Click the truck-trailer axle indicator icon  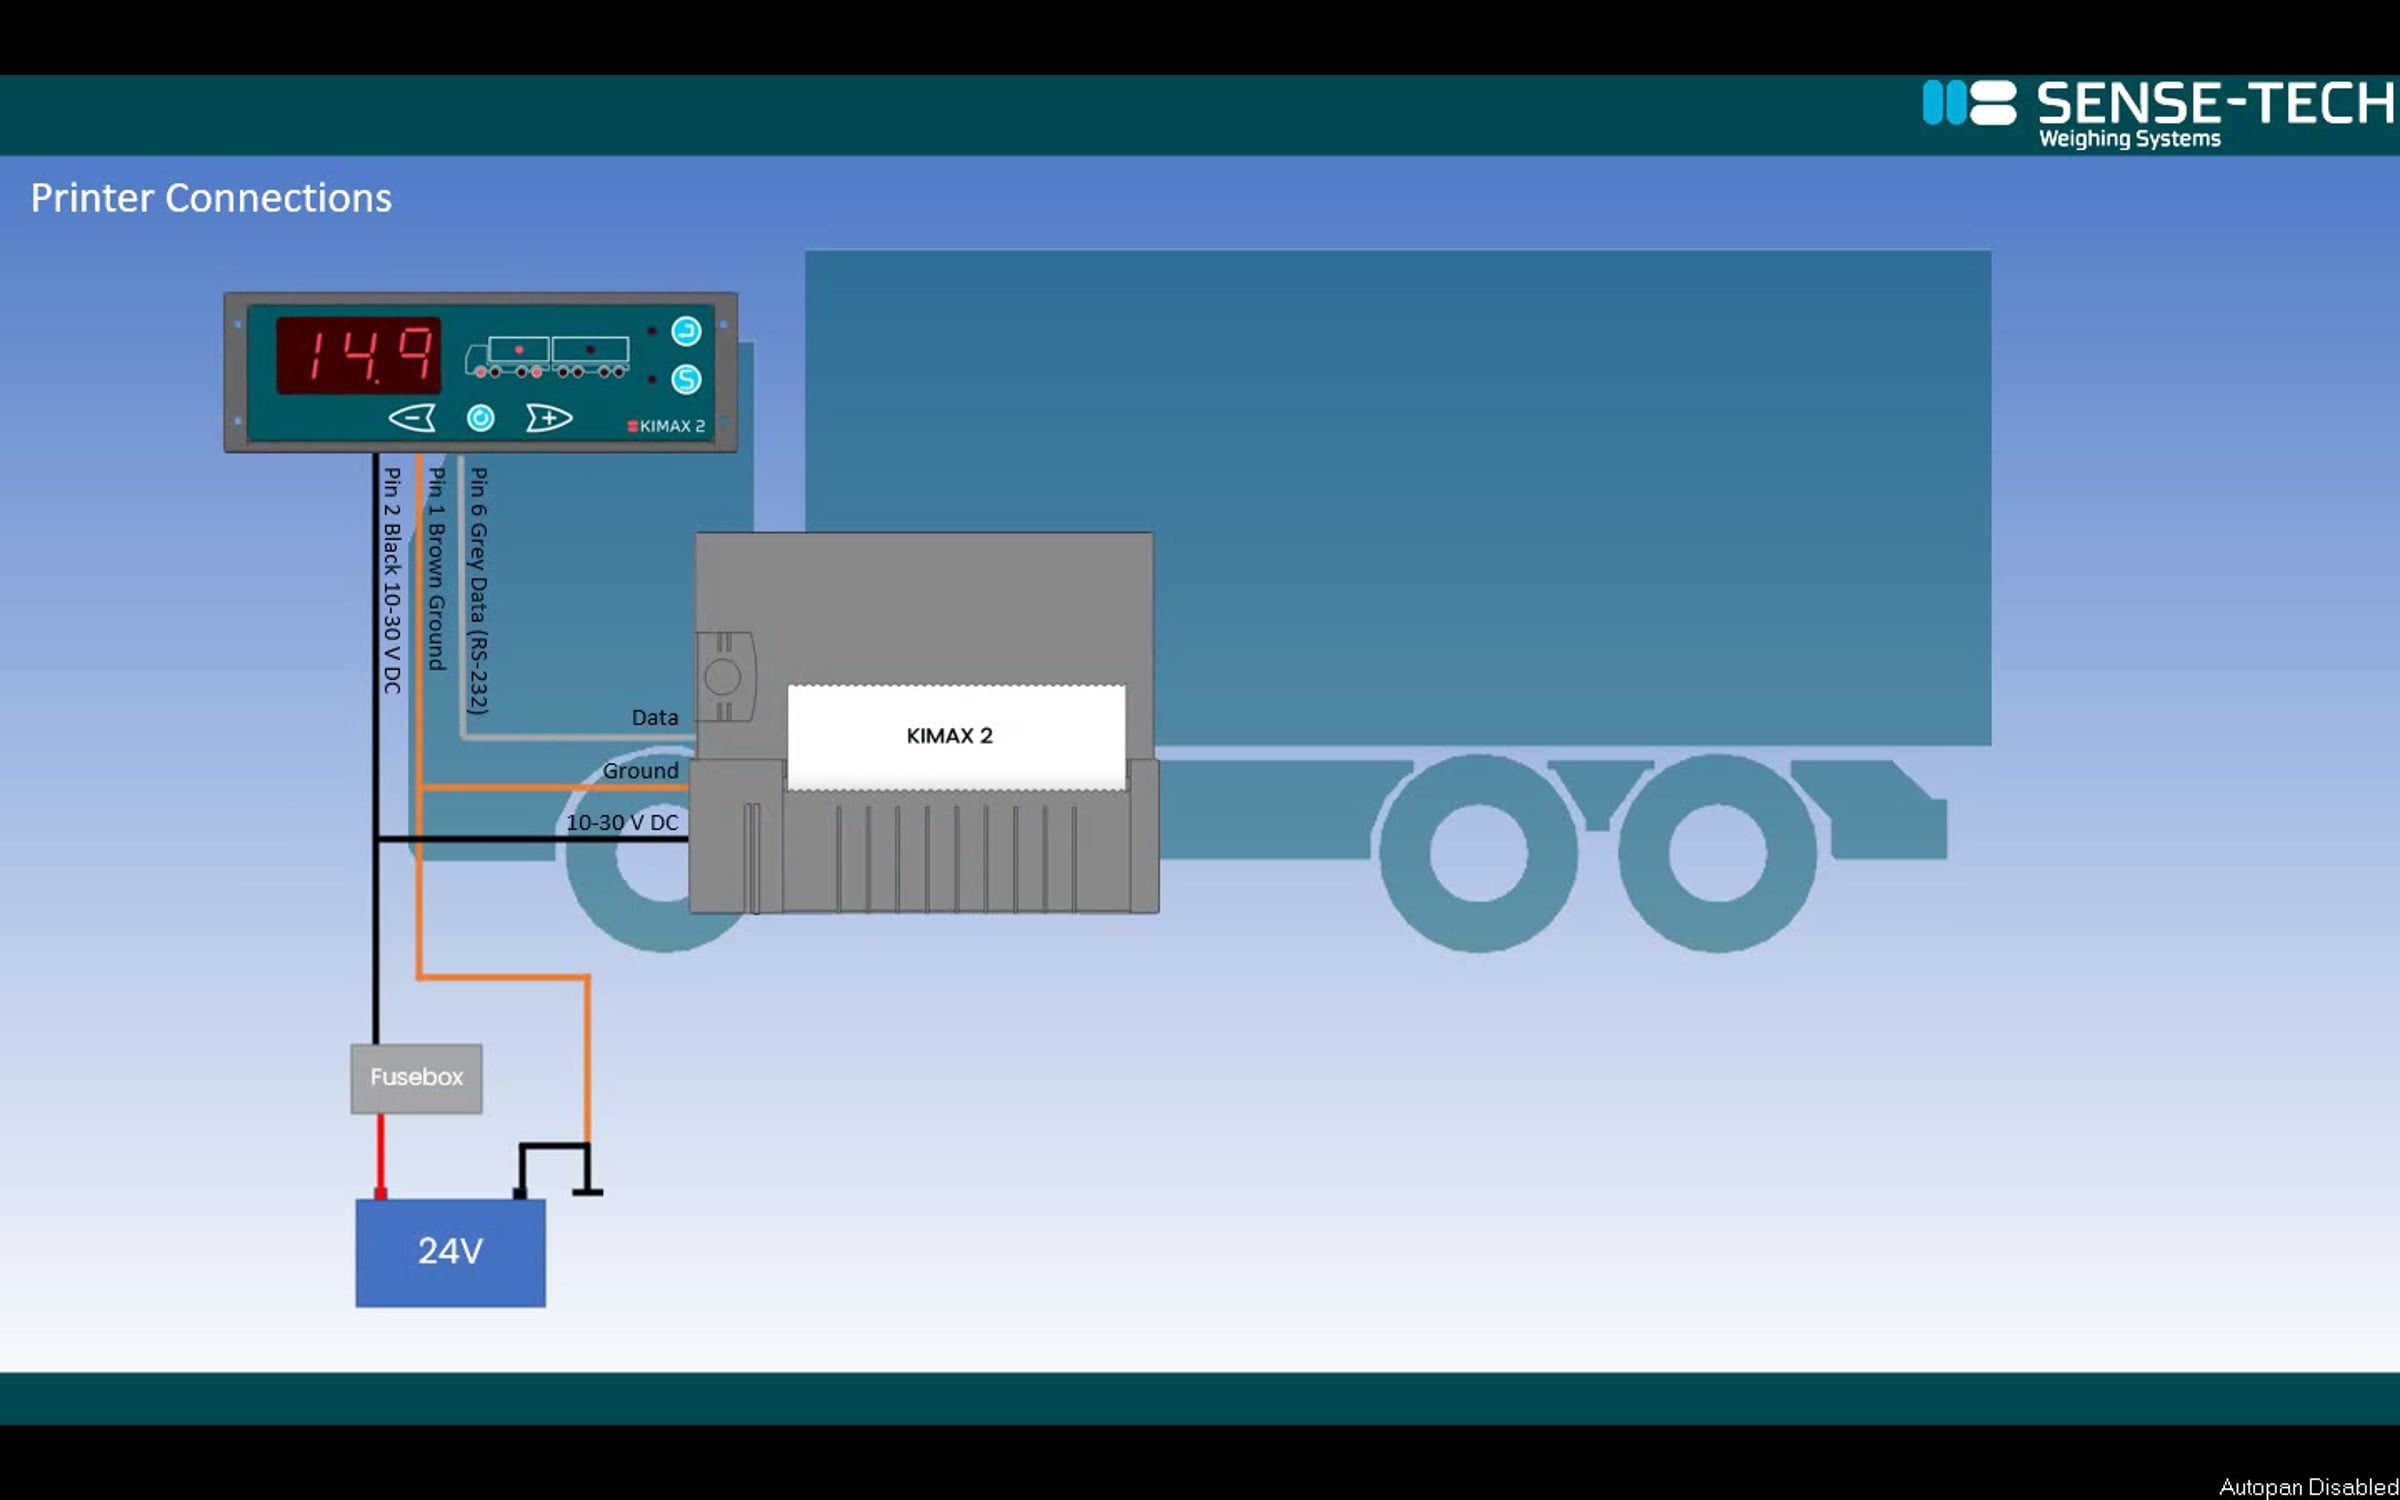coord(547,357)
